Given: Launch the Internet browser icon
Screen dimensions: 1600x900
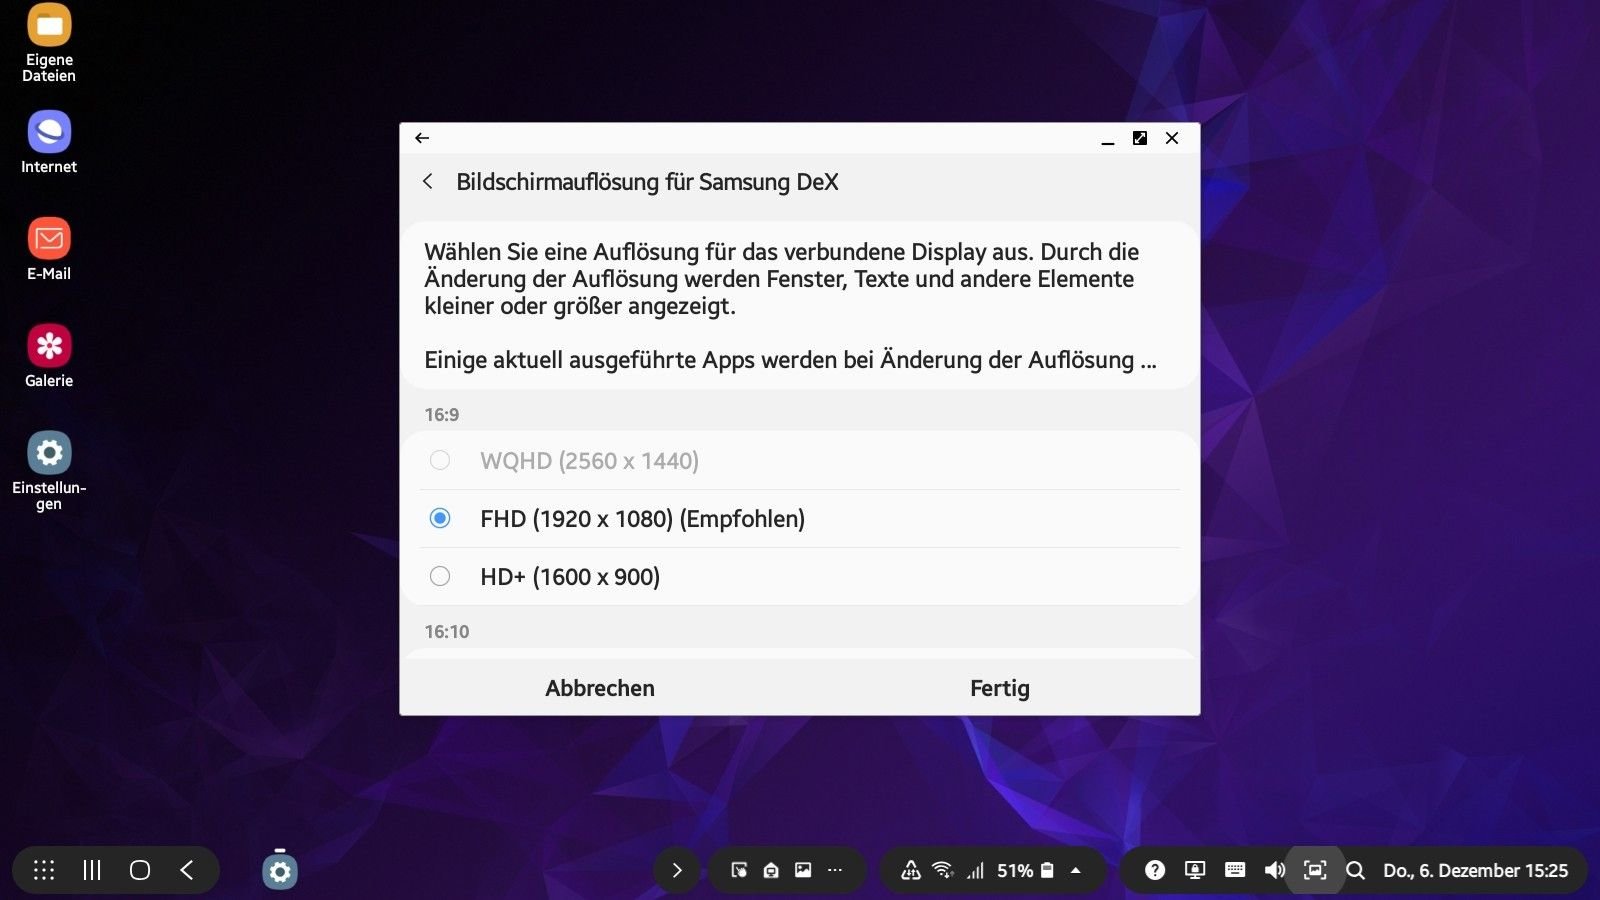Looking at the screenshot, I should coord(49,142).
